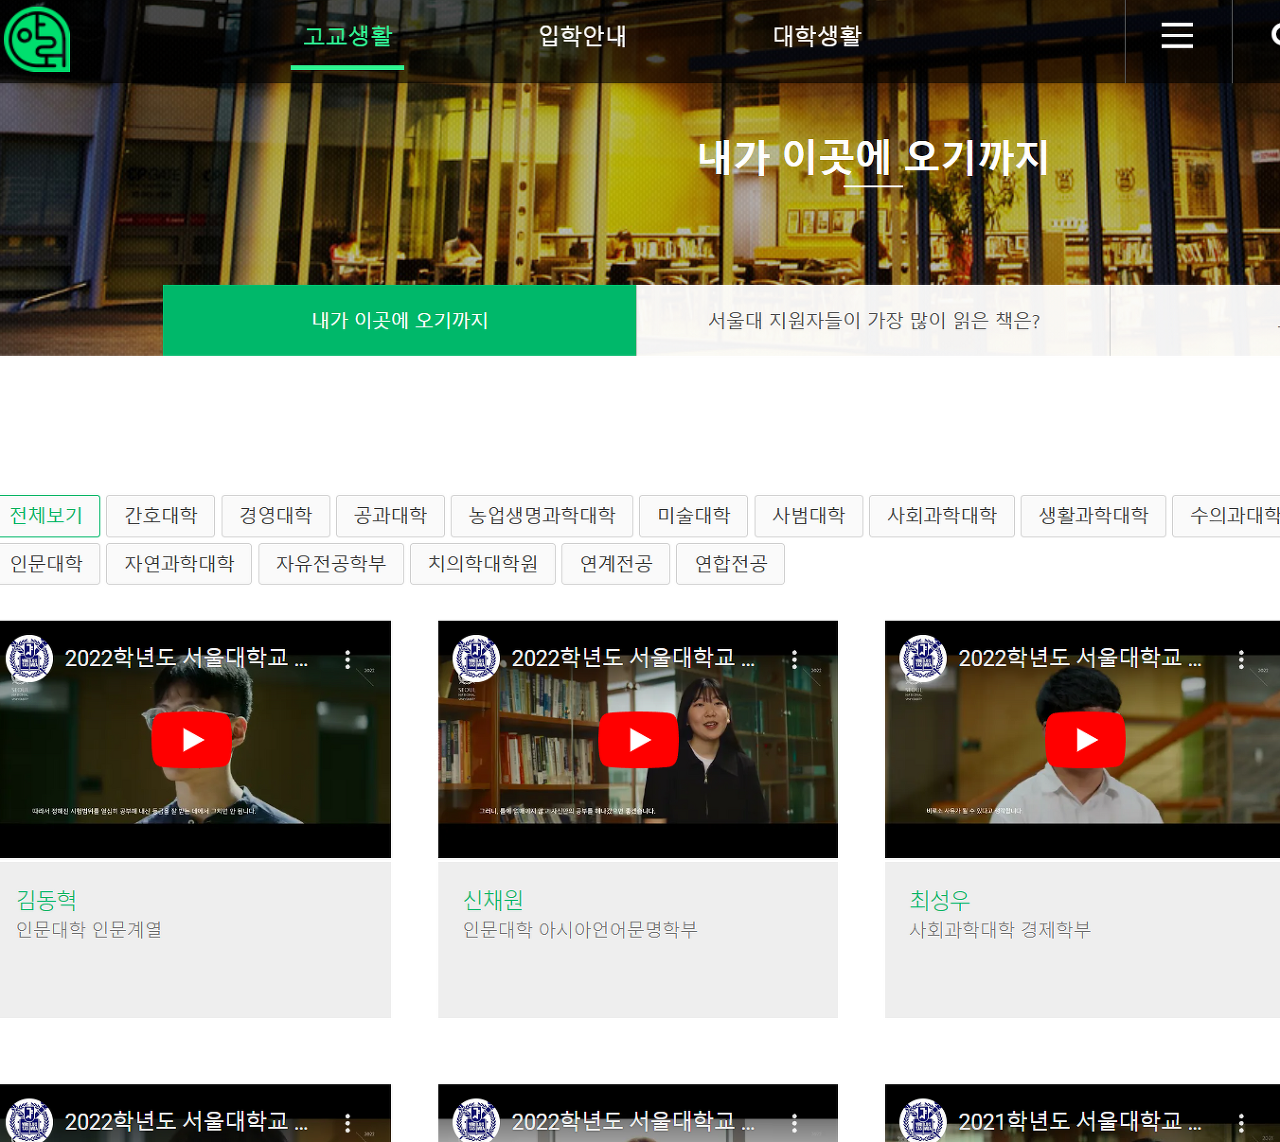Filter by 연계전공

[616, 564]
